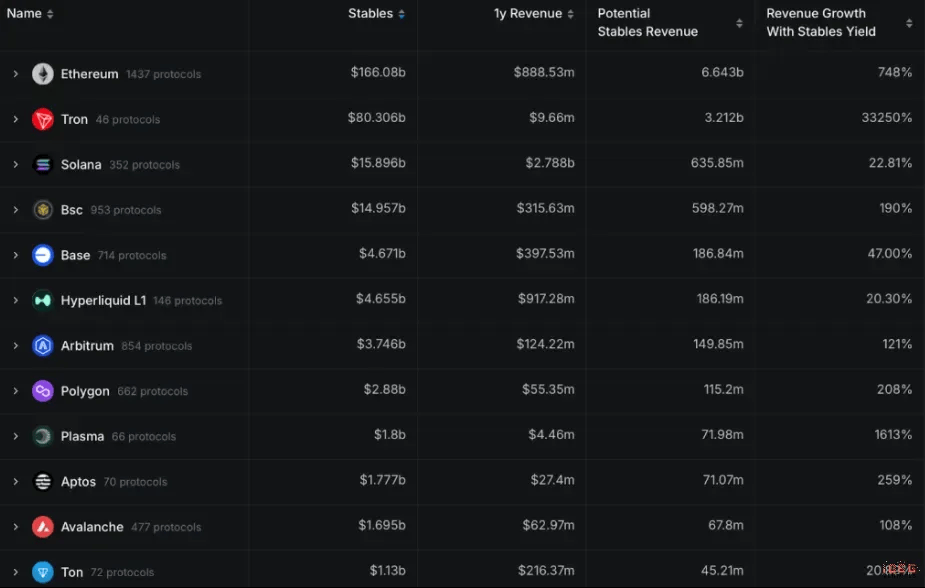Expand the Aptos row chevron
This screenshot has width=925, height=588.
(15, 482)
